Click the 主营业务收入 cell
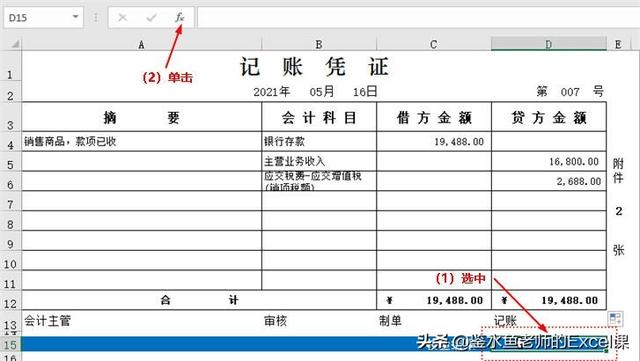The image size is (640, 361). tap(319, 161)
